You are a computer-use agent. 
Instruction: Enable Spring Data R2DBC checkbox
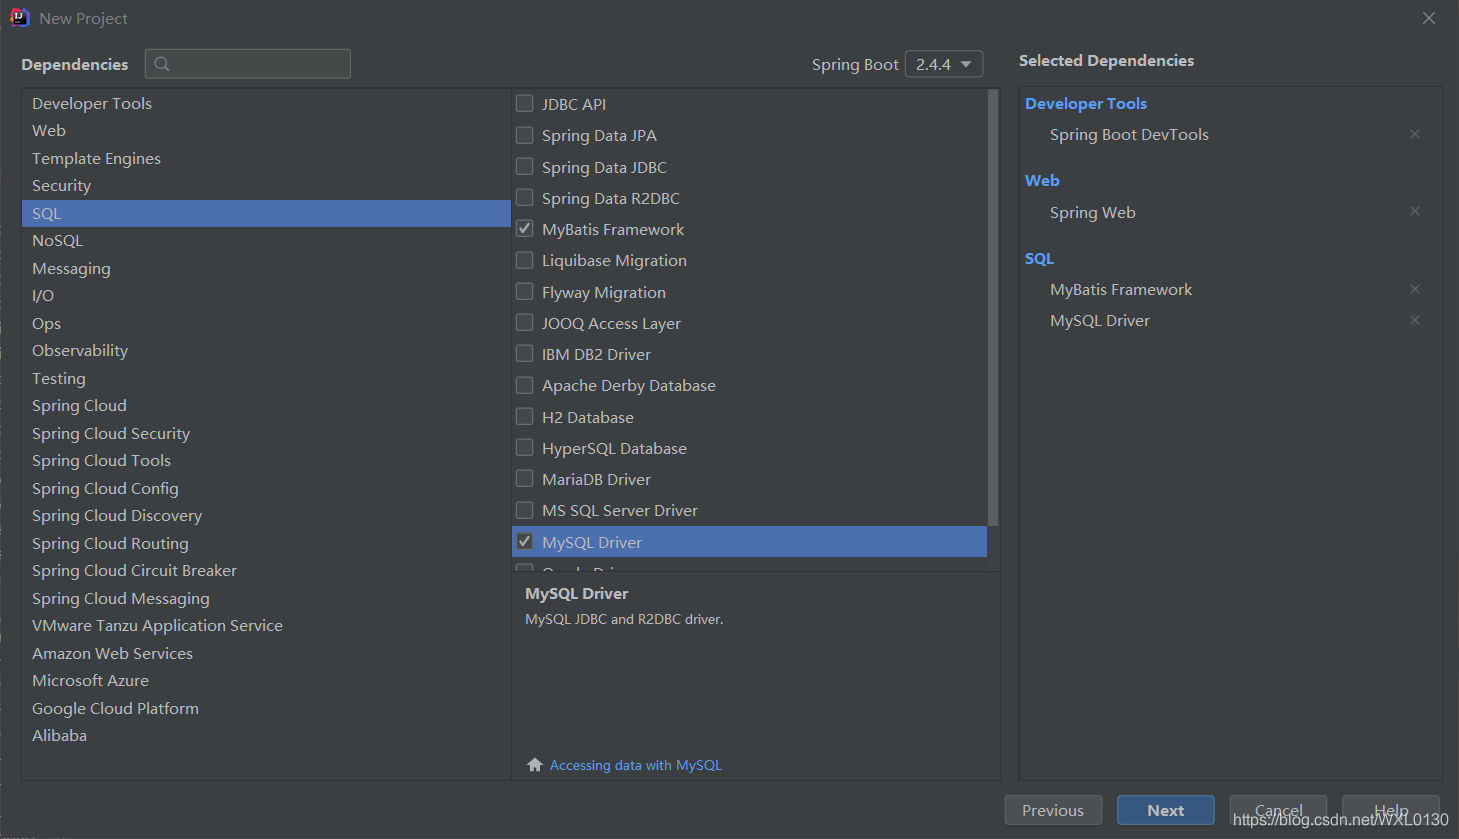(524, 197)
